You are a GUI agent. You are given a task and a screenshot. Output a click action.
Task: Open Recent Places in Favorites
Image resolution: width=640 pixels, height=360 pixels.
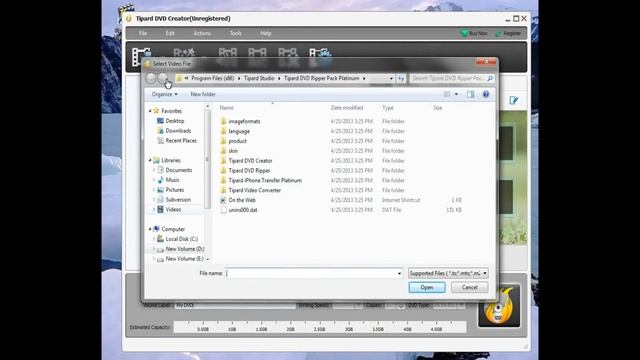pos(181,140)
